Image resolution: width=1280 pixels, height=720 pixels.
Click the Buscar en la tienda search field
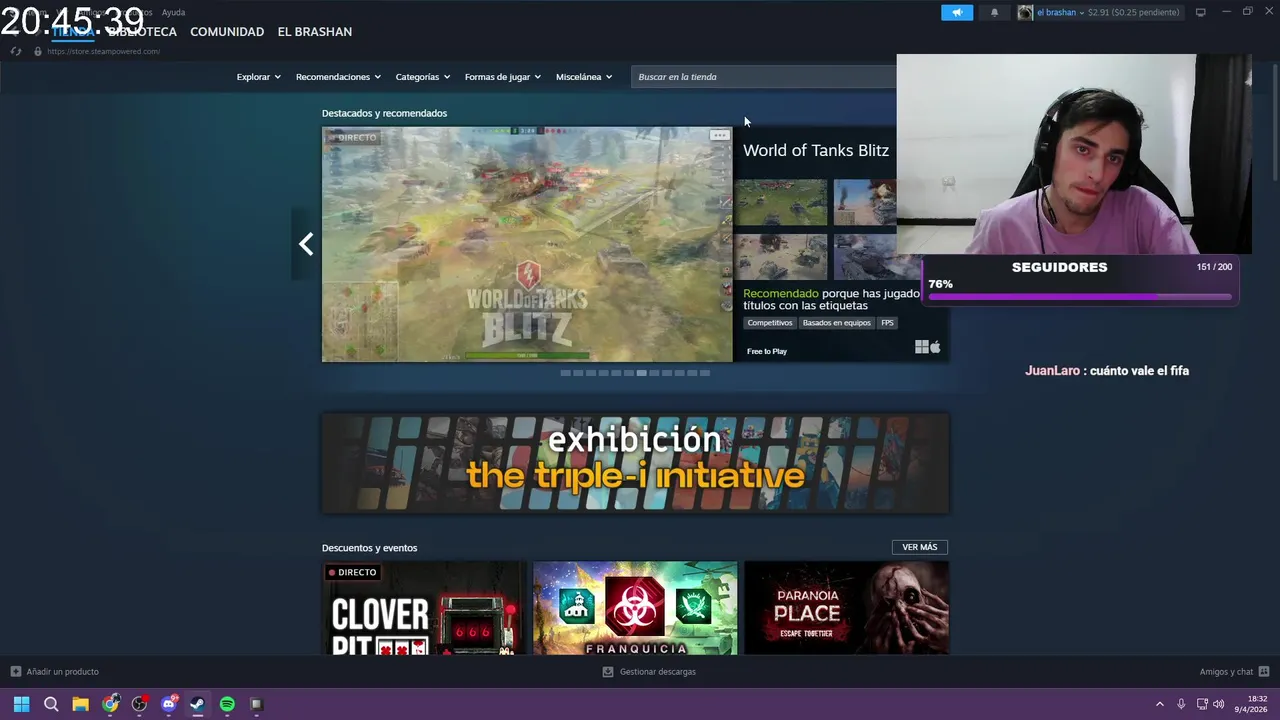point(764,77)
